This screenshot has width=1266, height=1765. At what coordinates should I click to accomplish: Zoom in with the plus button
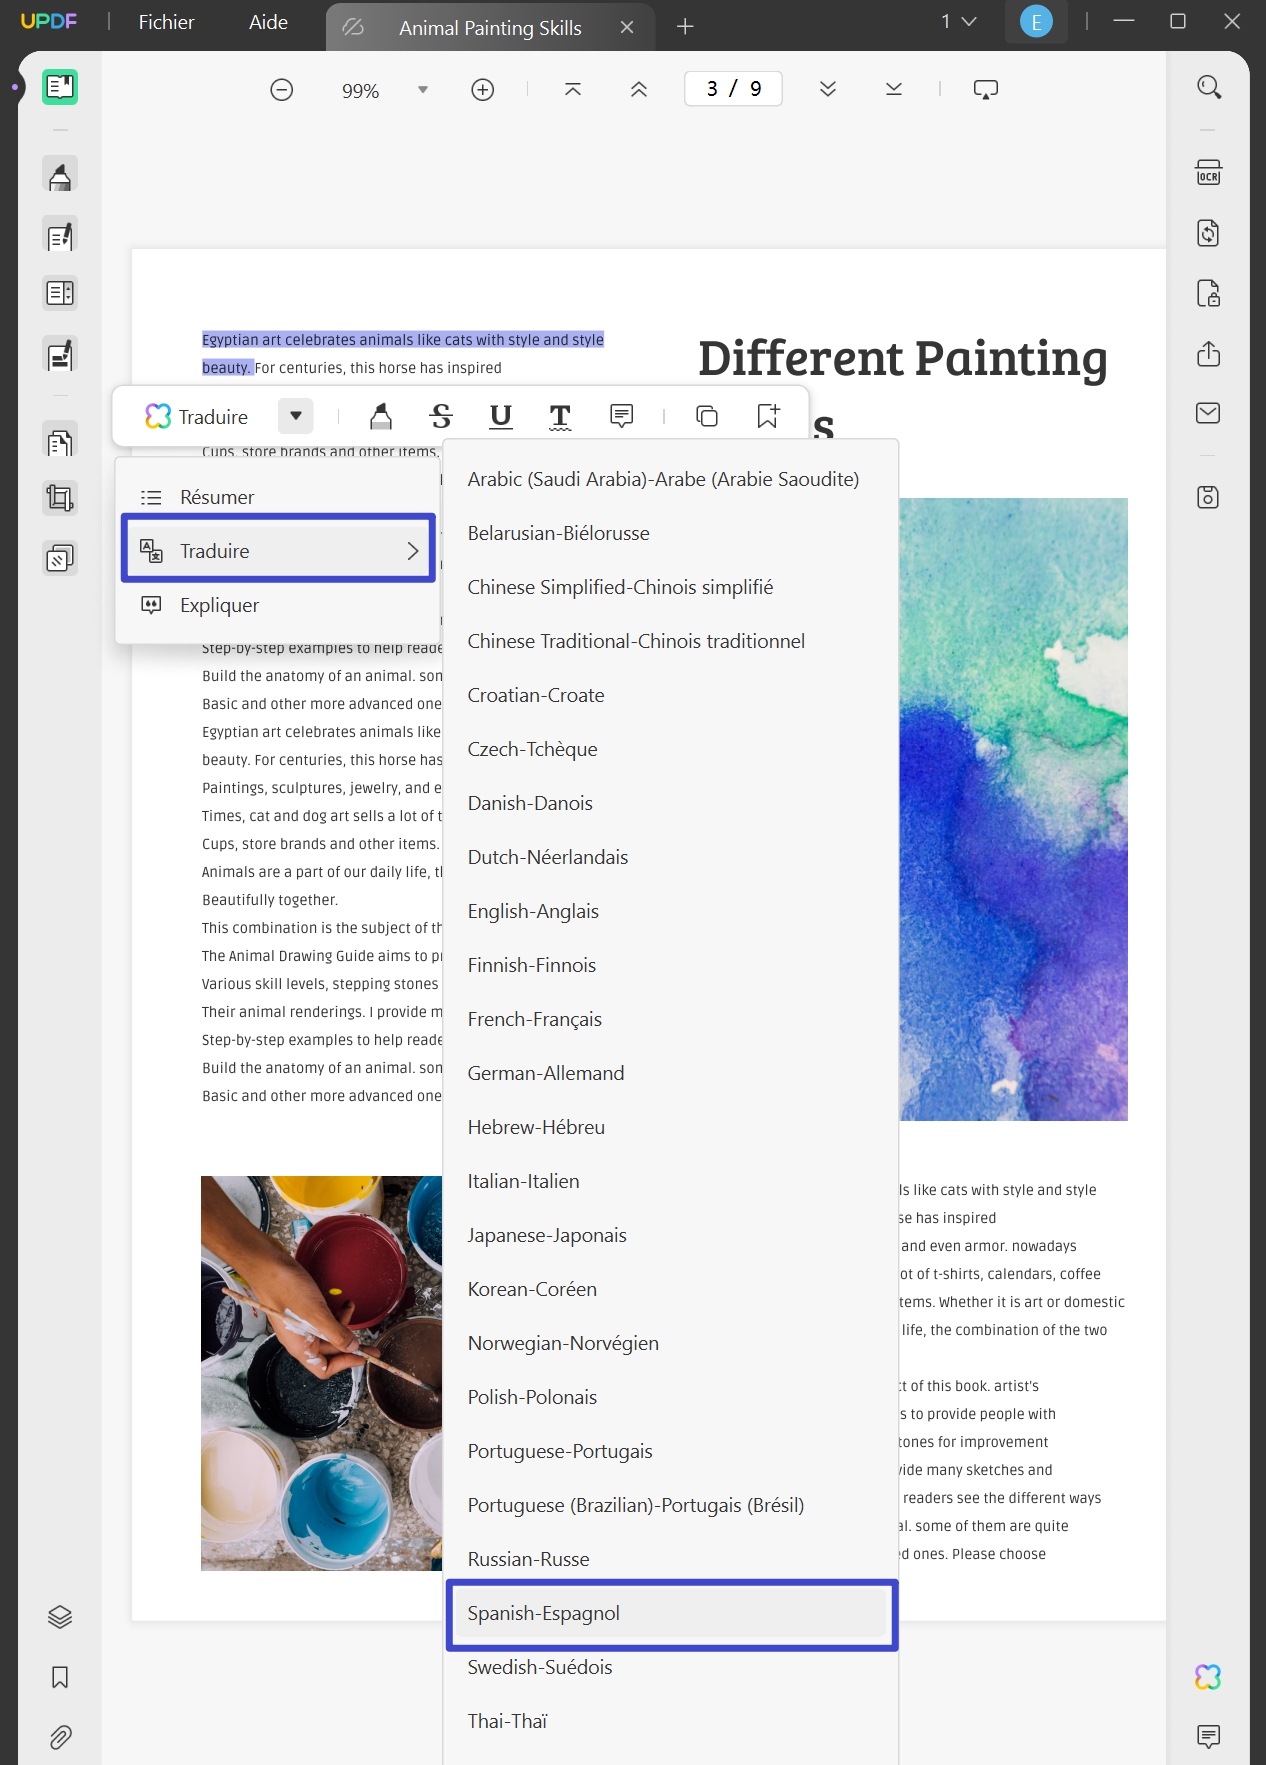coord(483,90)
